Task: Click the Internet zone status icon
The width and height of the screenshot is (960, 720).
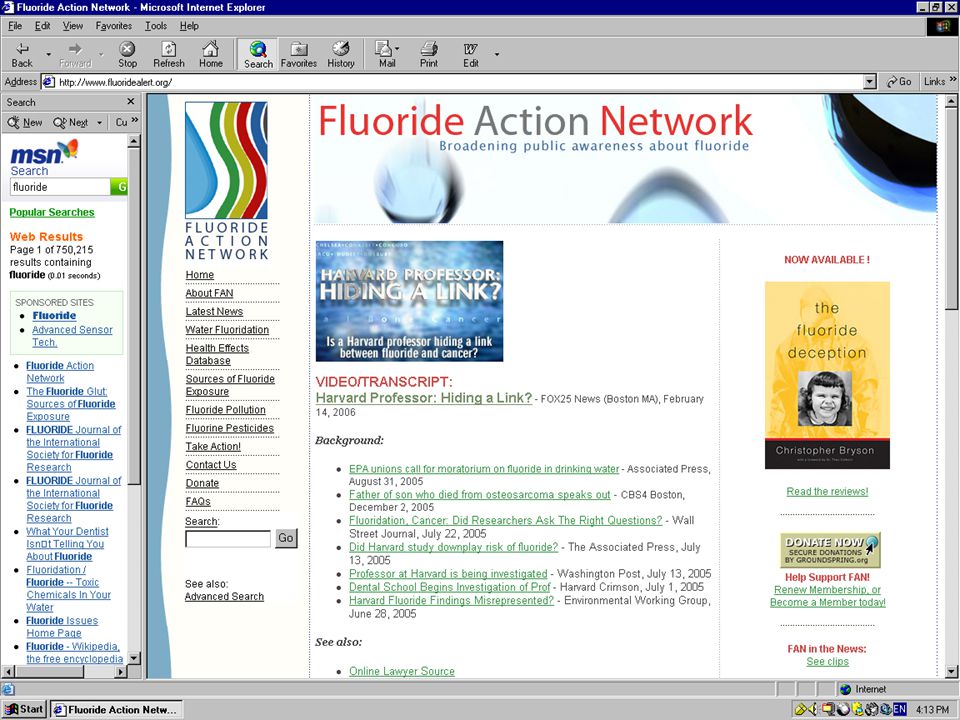Action: point(846,689)
